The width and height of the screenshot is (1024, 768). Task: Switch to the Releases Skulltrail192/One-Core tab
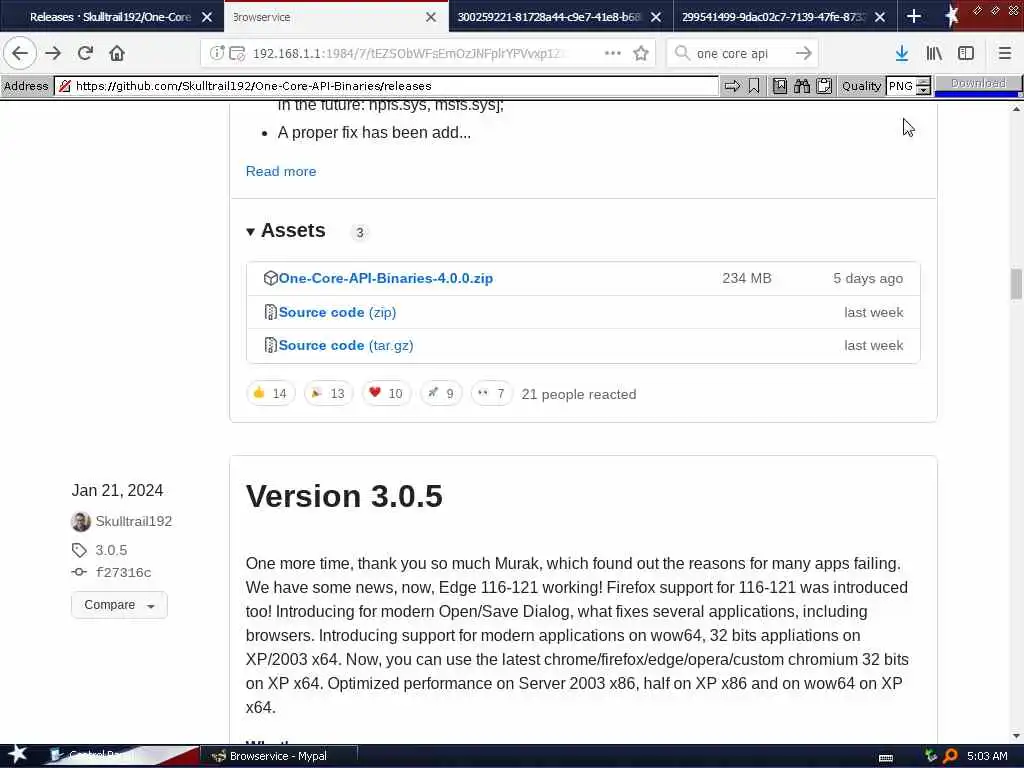(x=110, y=17)
